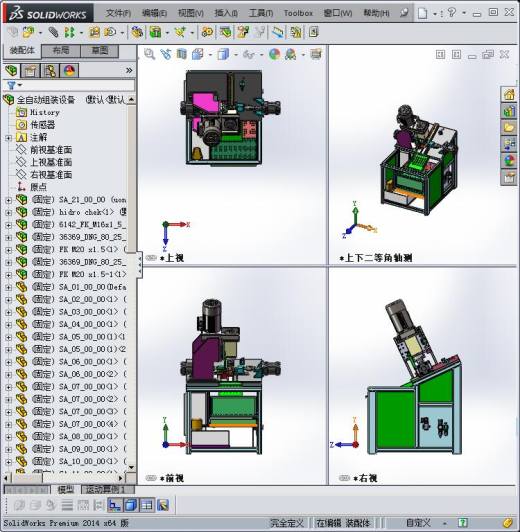Open the Assembly Features tool
The image size is (520, 532).
tap(155, 33)
